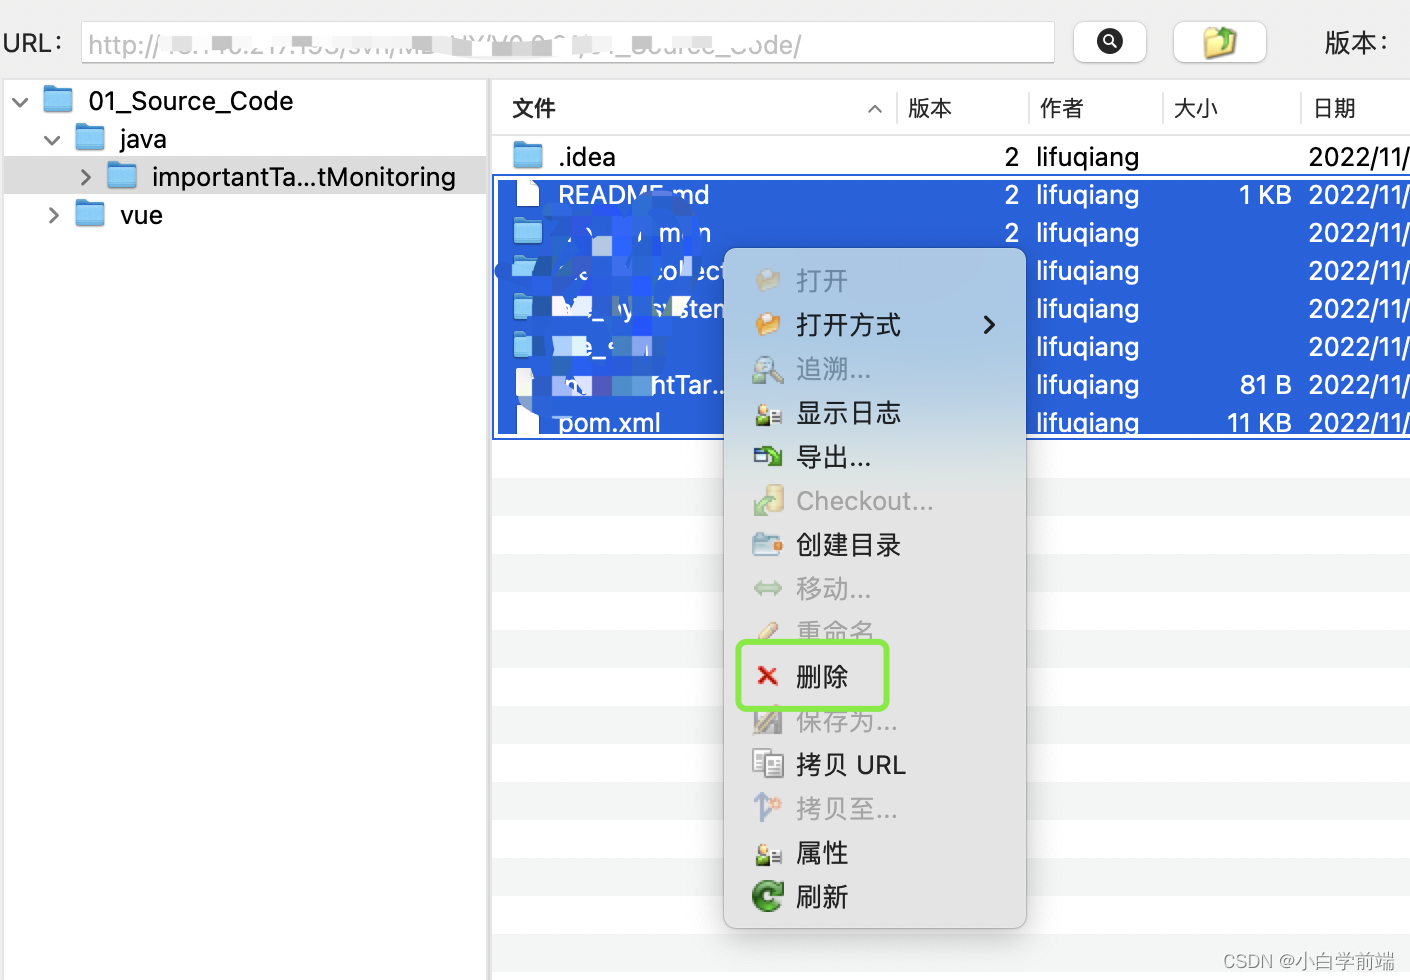Click the yellow open-folder icon near 版本
Image resolution: width=1410 pixels, height=980 pixels.
click(1219, 41)
